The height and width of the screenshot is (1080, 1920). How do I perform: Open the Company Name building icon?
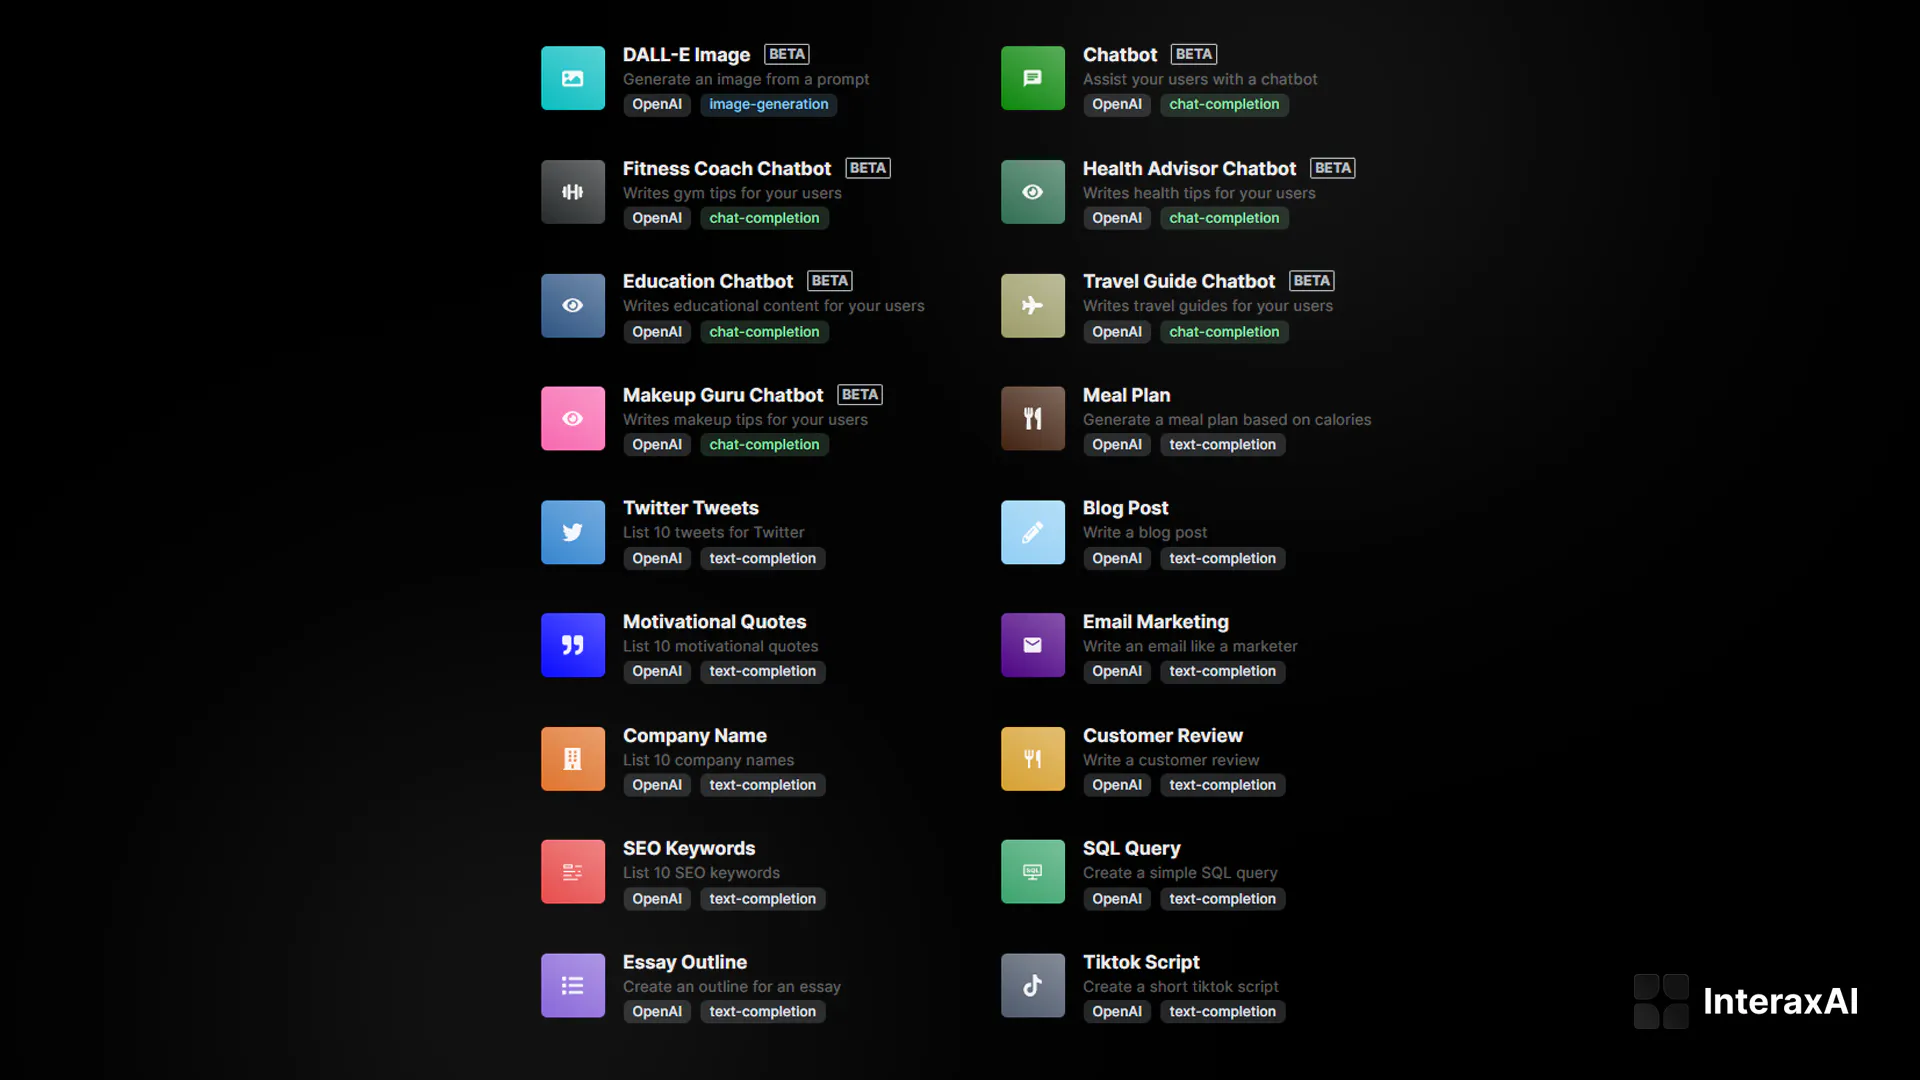pos(573,760)
